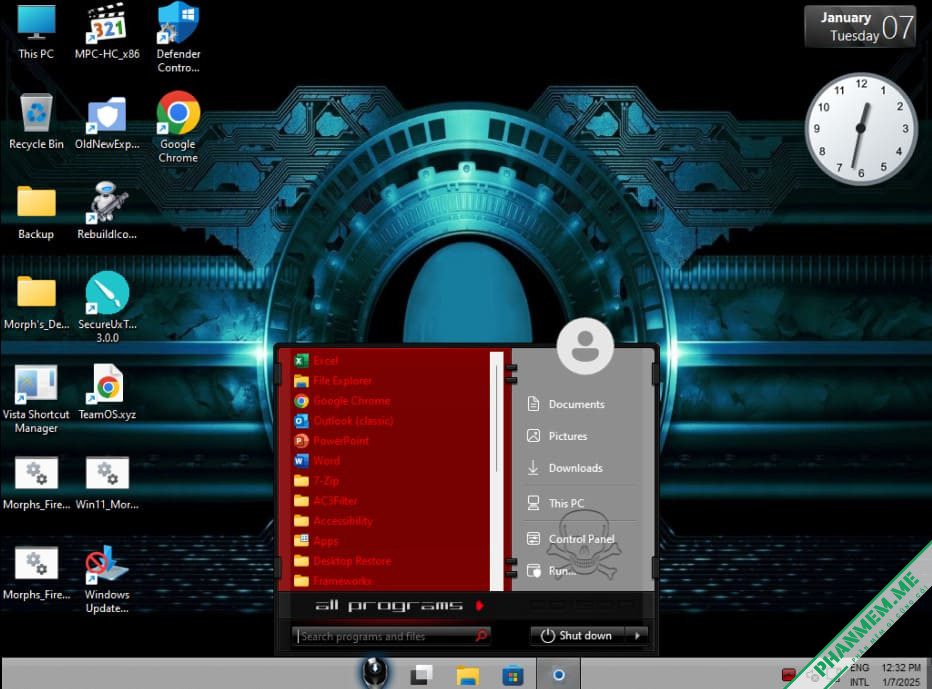Image resolution: width=932 pixels, height=689 pixels.
Task: Click the start menu programs scrollbar
Action: 496,471
